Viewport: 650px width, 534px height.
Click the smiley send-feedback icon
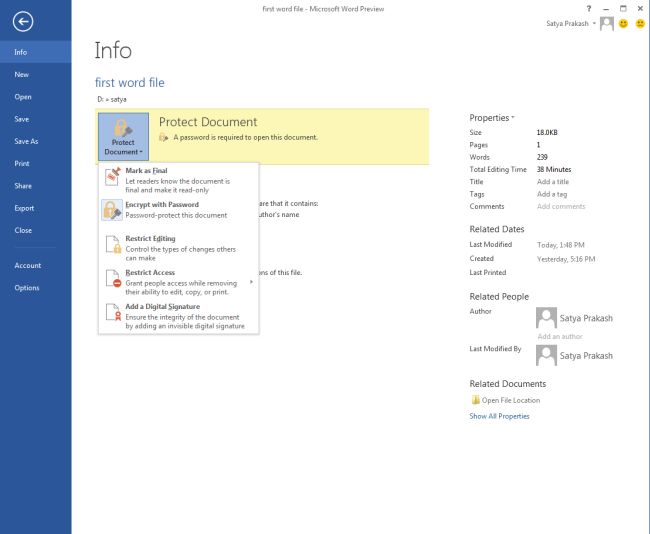coord(623,24)
